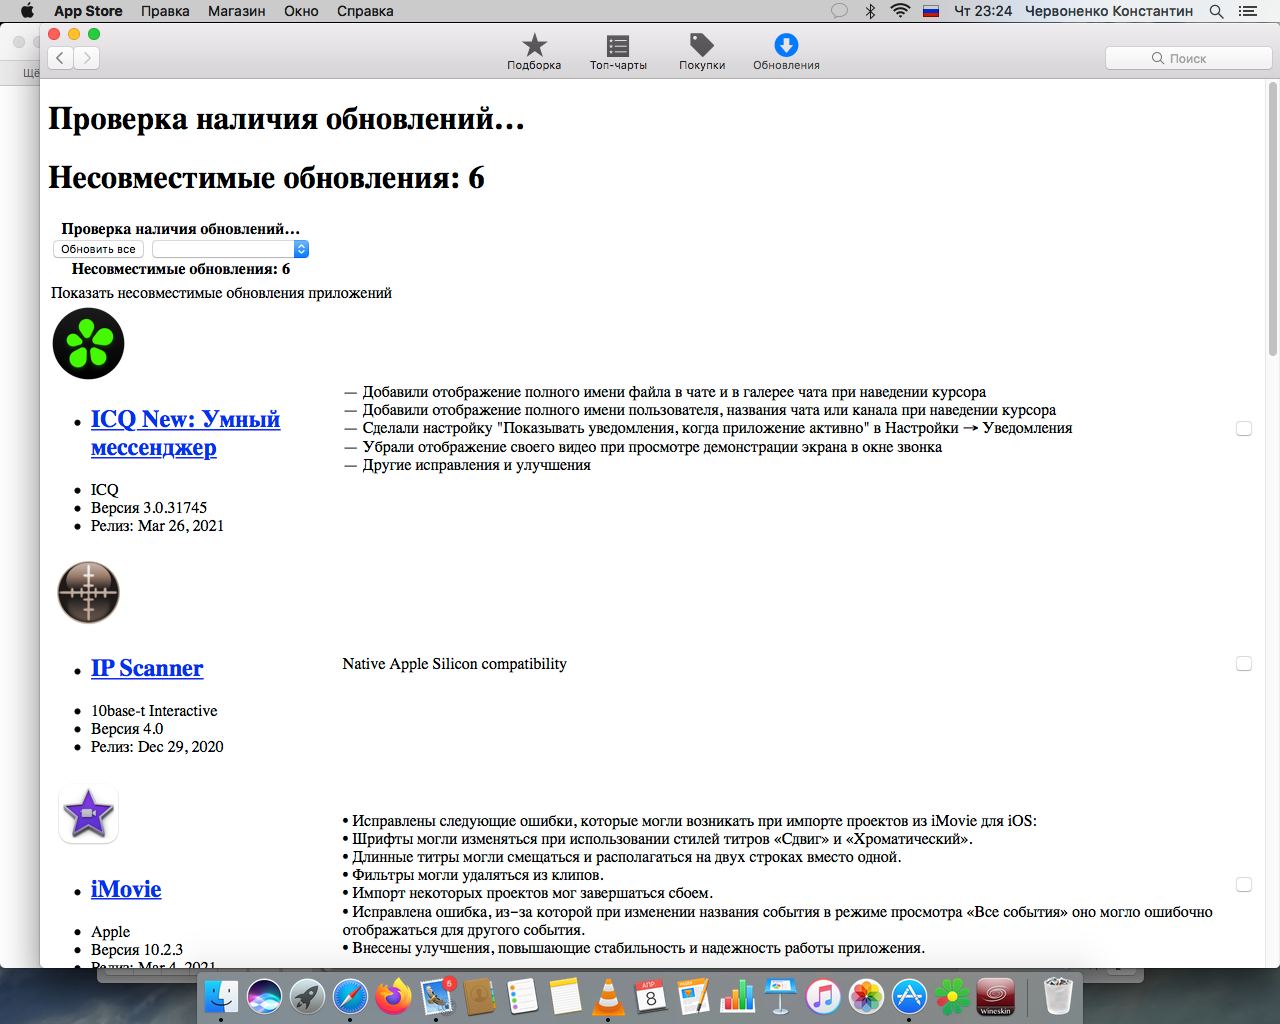
Task: Open iTunes music icon in Dock
Action: (x=823, y=997)
